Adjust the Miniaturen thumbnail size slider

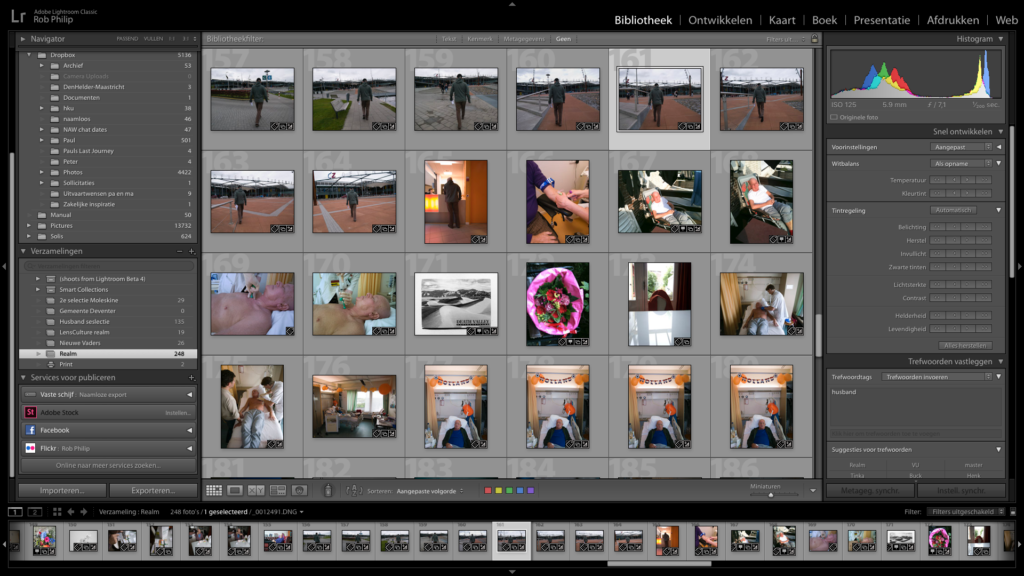point(771,495)
